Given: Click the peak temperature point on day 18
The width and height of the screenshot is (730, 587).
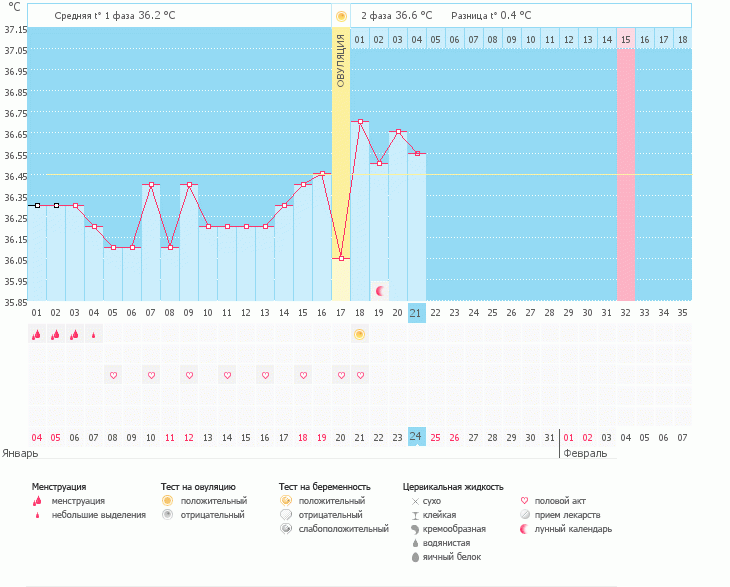Looking at the screenshot, I should [x=360, y=122].
